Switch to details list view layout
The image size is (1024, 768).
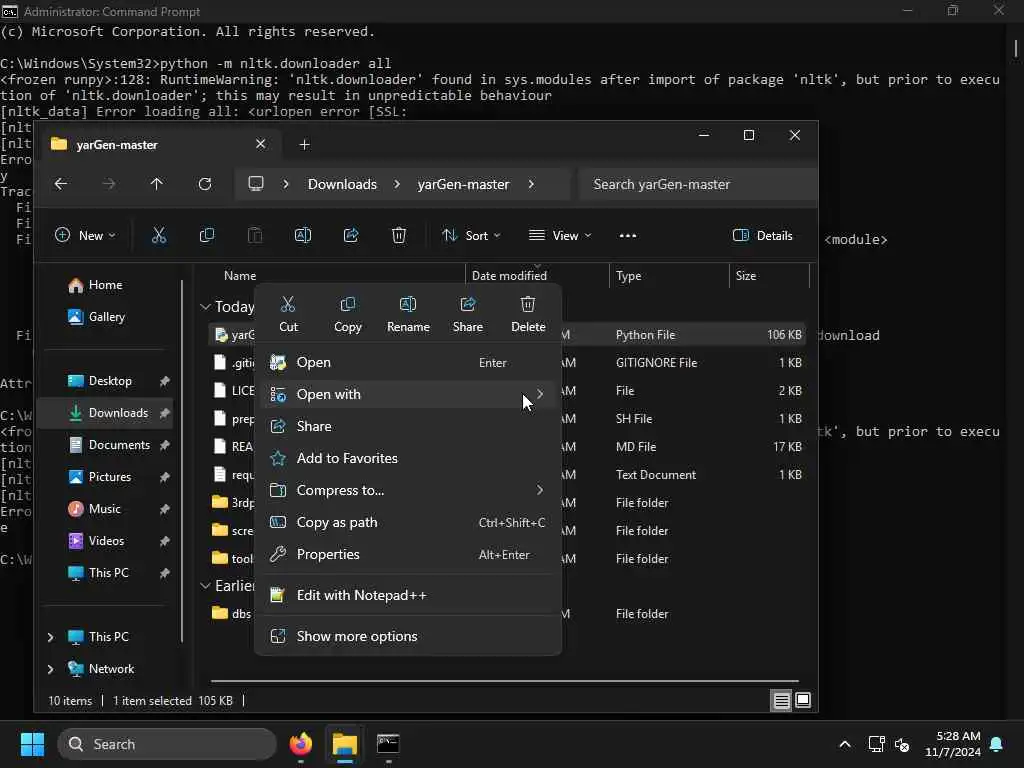coord(782,701)
